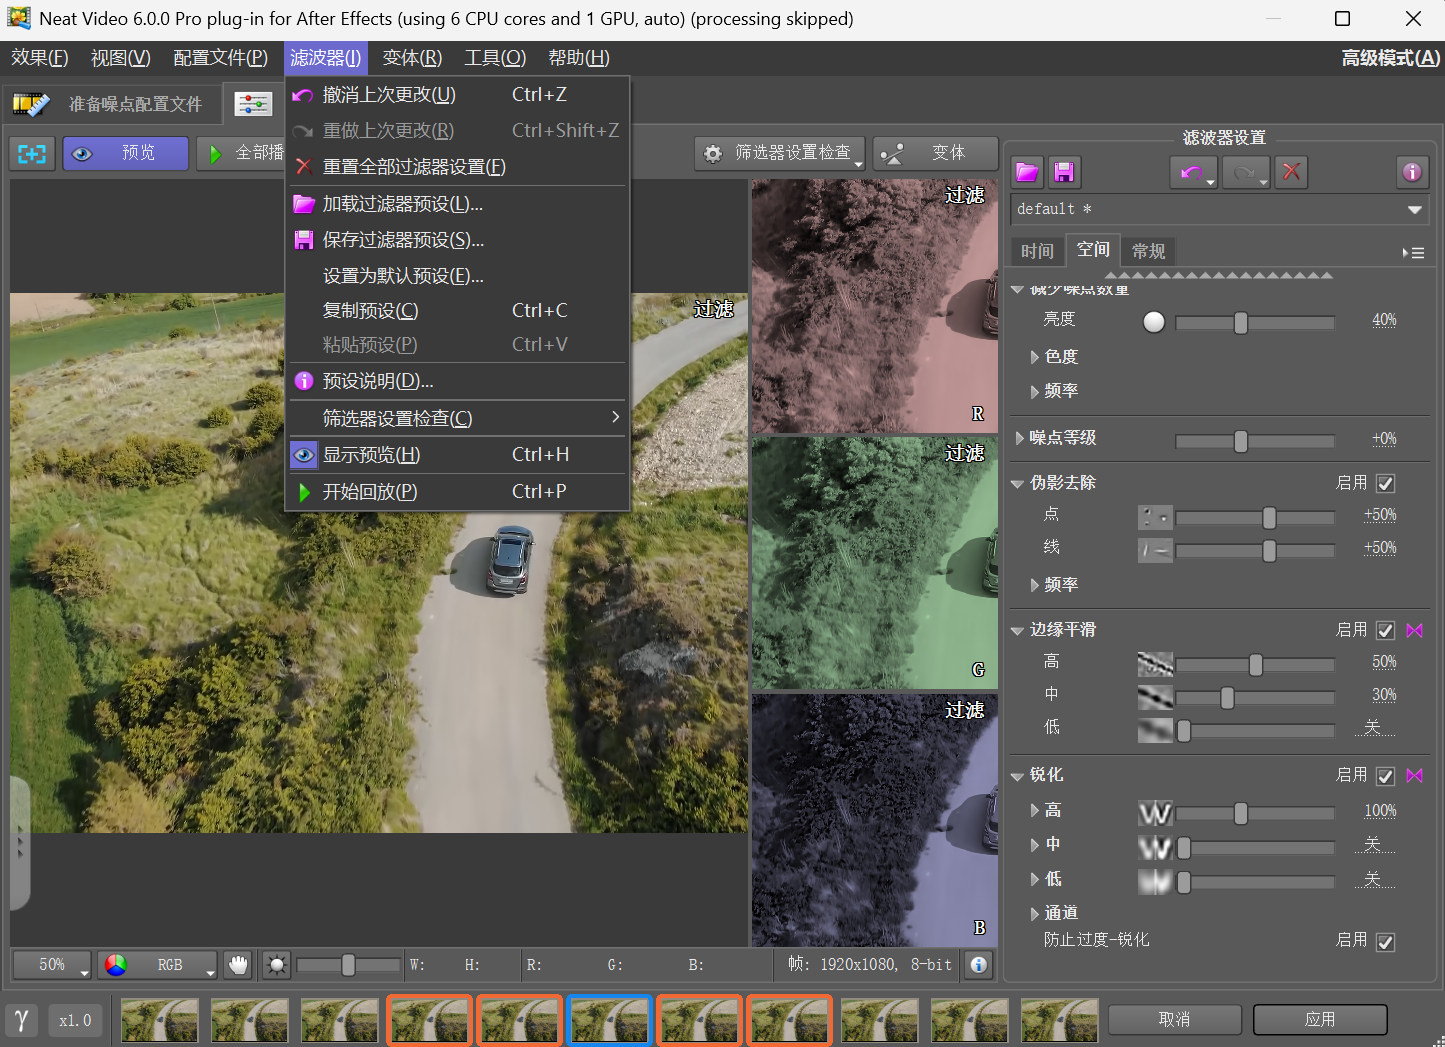The image size is (1445, 1047).
Task: Click magenta link icon for edge smoothing
Action: point(1414,630)
